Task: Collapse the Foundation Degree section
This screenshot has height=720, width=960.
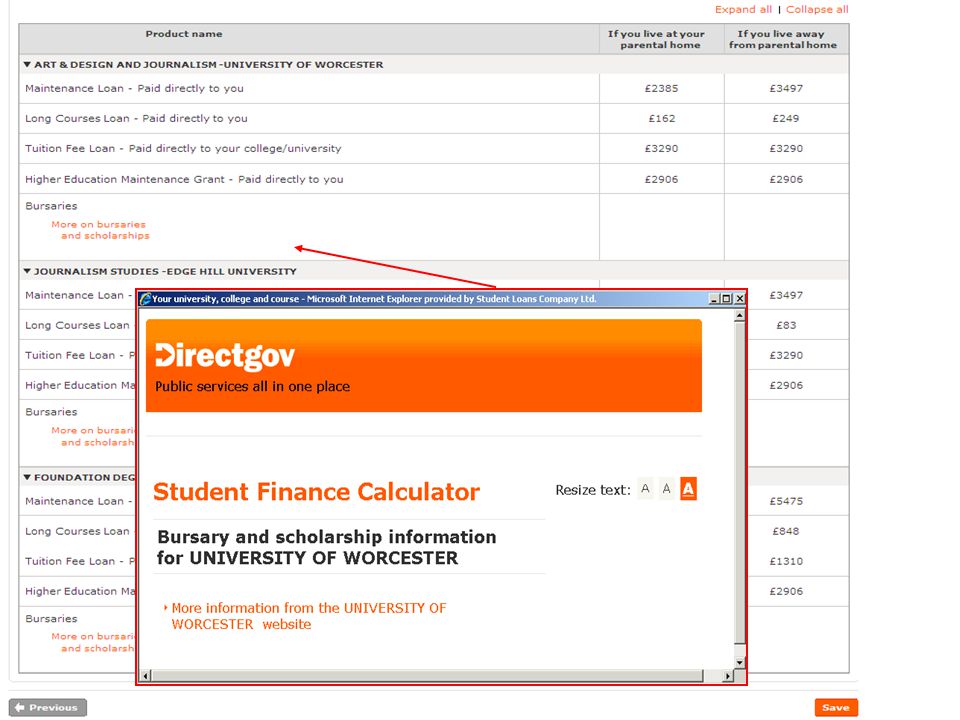Action: pos(27,478)
